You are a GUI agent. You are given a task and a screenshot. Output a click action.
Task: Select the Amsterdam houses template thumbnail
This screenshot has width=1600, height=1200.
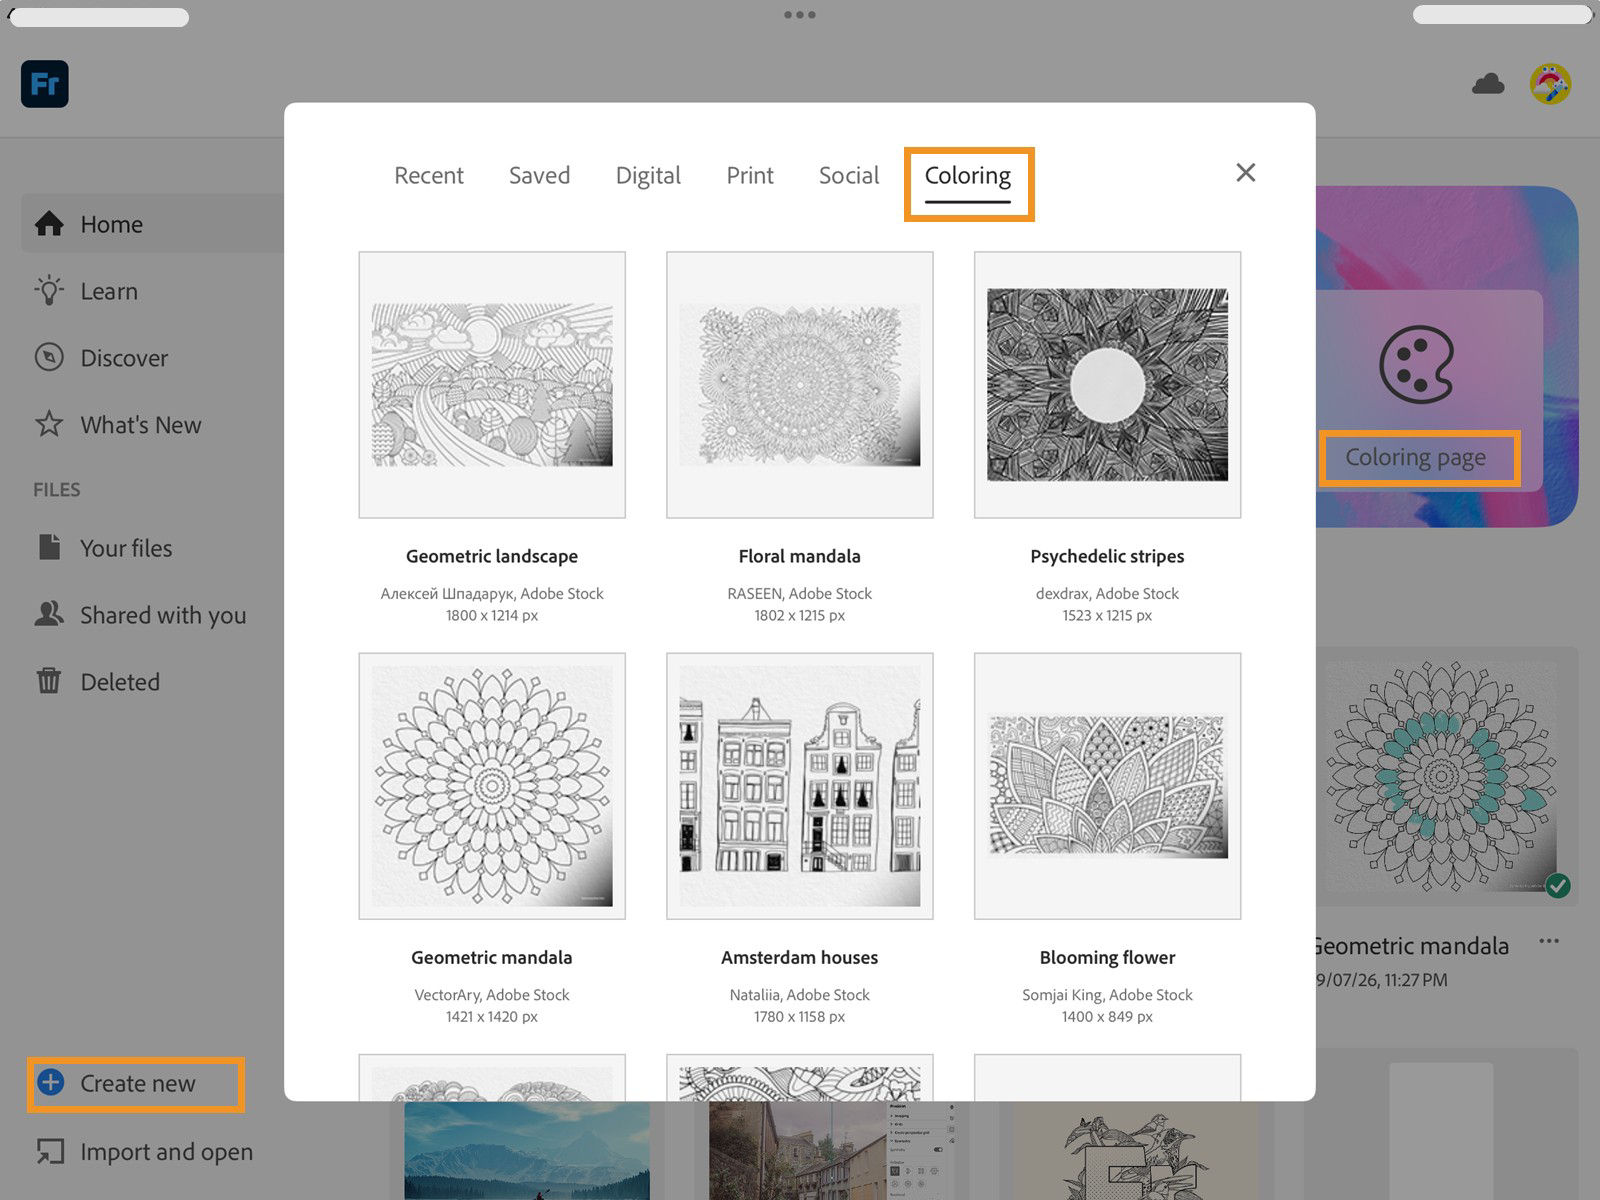coord(800,786)
